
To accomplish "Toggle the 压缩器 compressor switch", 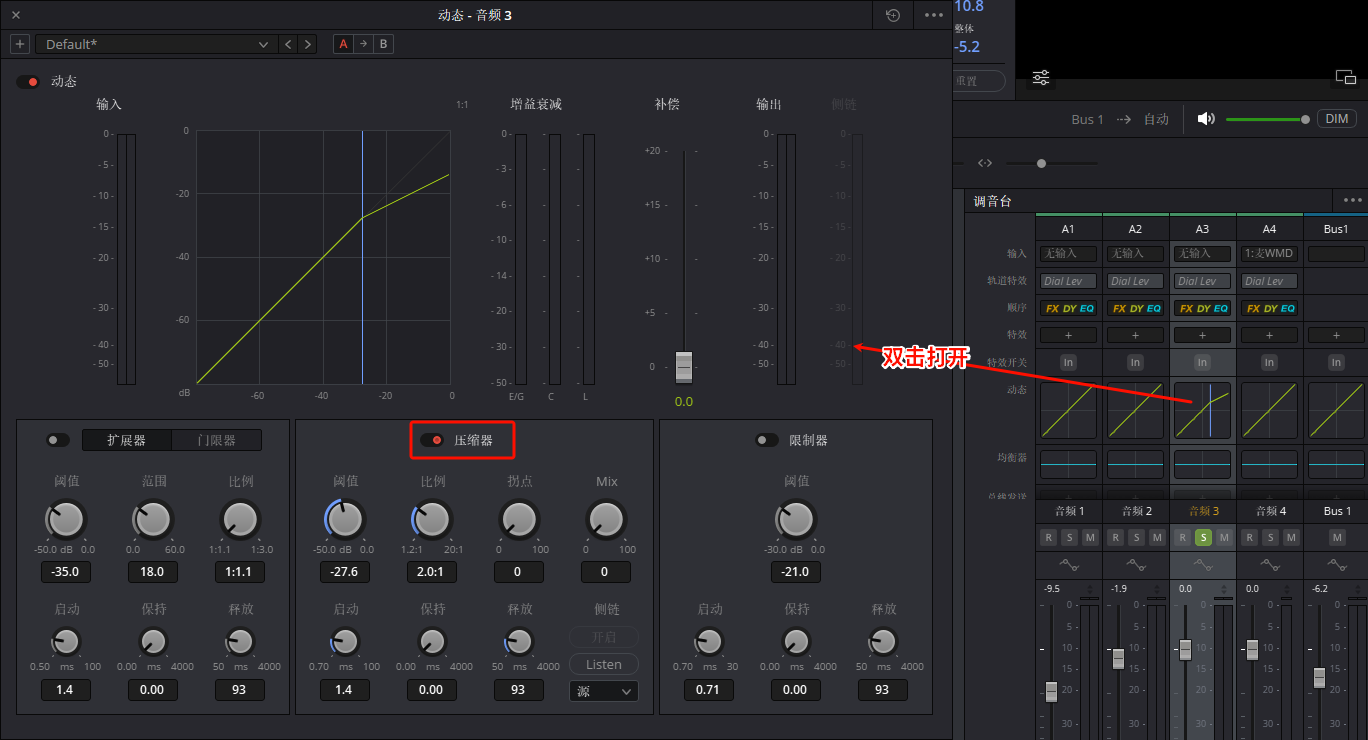I will pyautogui.click(x=432, y=440).
